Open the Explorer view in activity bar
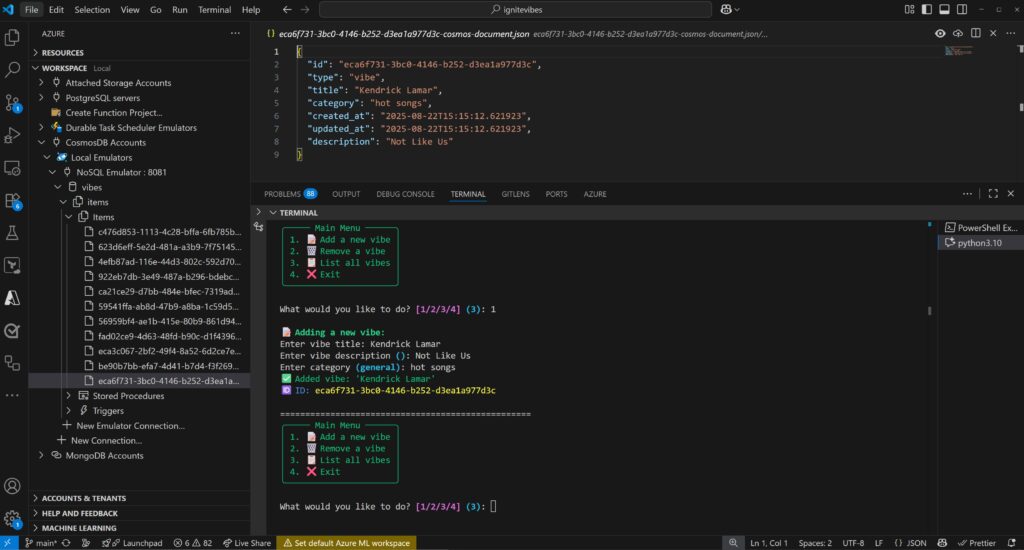The width and height of the screenshot is (1024, 550). [x=12, y=38]
